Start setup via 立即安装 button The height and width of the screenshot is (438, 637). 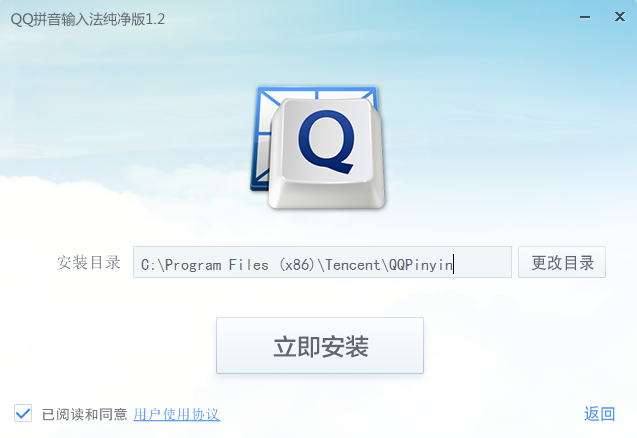320,345
